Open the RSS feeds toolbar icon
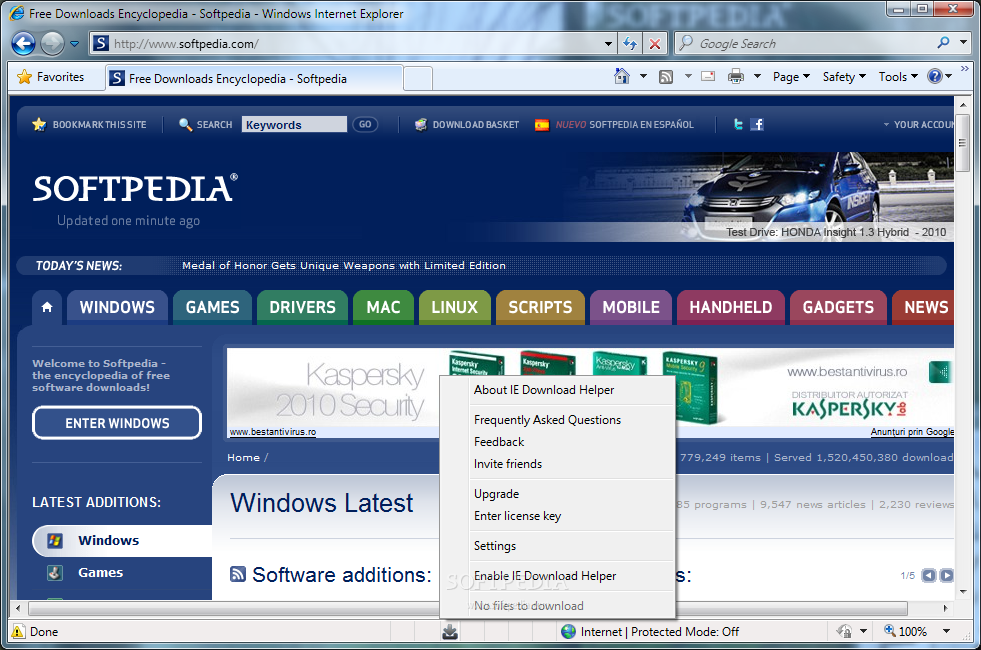The width and height of the screenshot is (981, 650). pyautogui.click(x=666, y=77)
